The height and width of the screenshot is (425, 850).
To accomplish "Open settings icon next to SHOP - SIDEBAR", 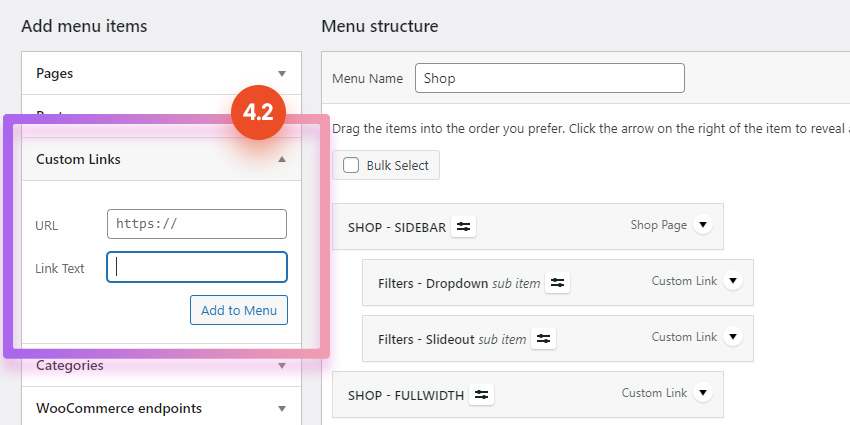I will [x=463, y=227].
